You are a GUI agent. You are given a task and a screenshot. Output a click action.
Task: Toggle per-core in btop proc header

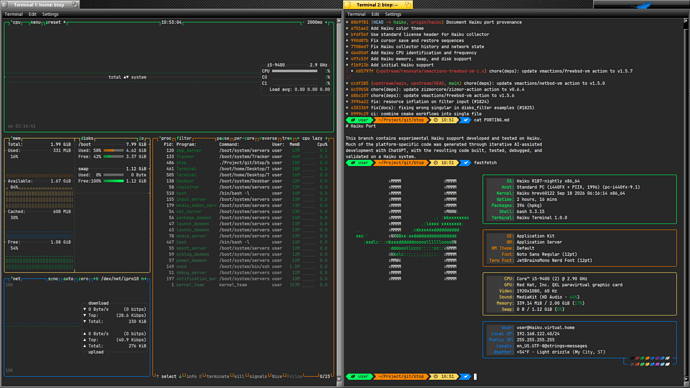pyautogui.click(x=244, y=138)
